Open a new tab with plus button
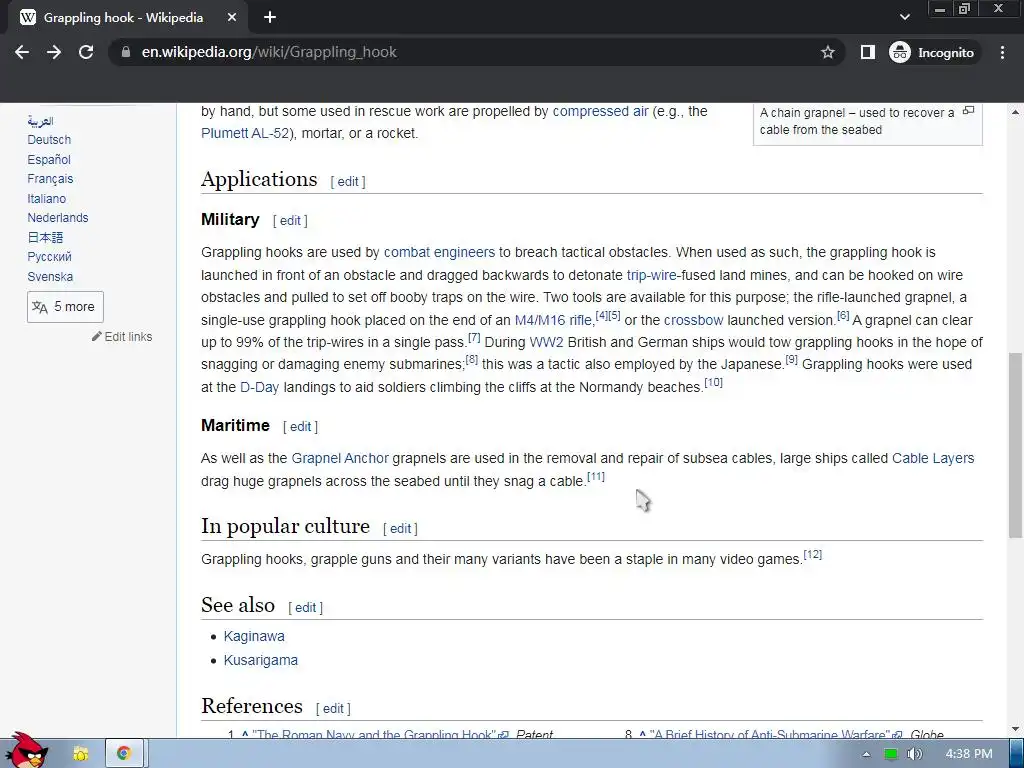The image size is (1024, 768). (x=270, y=18)
